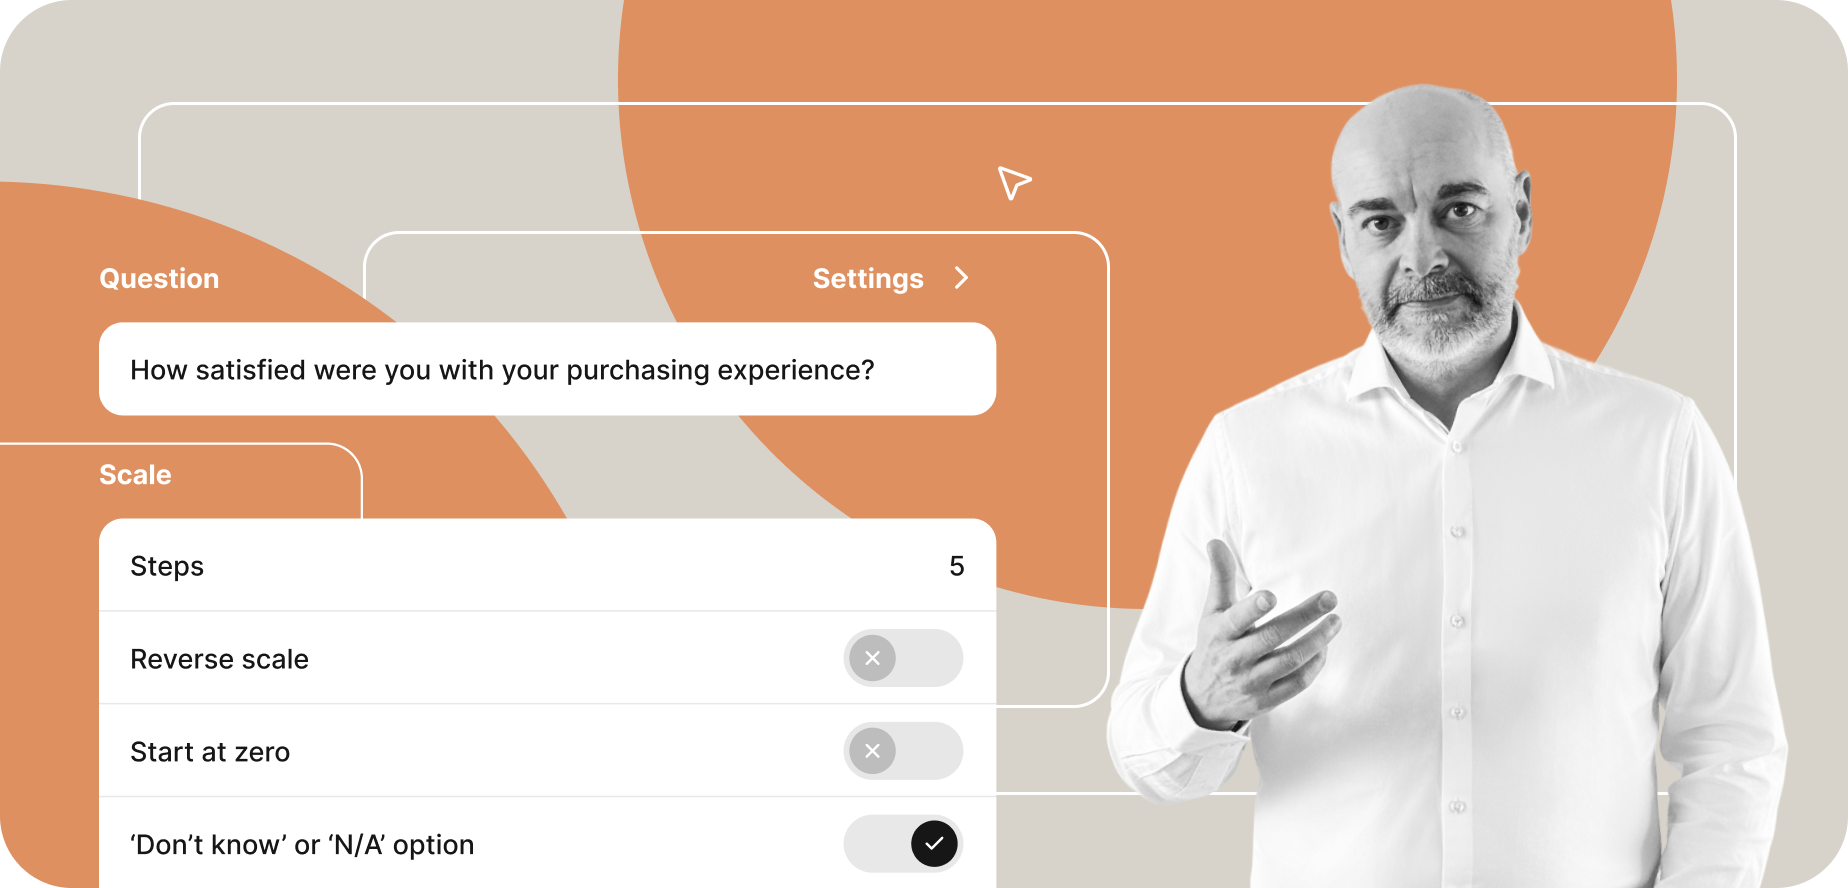Image resolution: width=1848 pixels, height=888 pixels.
Task: Open the Steps row label
Action: click(167, 566)
